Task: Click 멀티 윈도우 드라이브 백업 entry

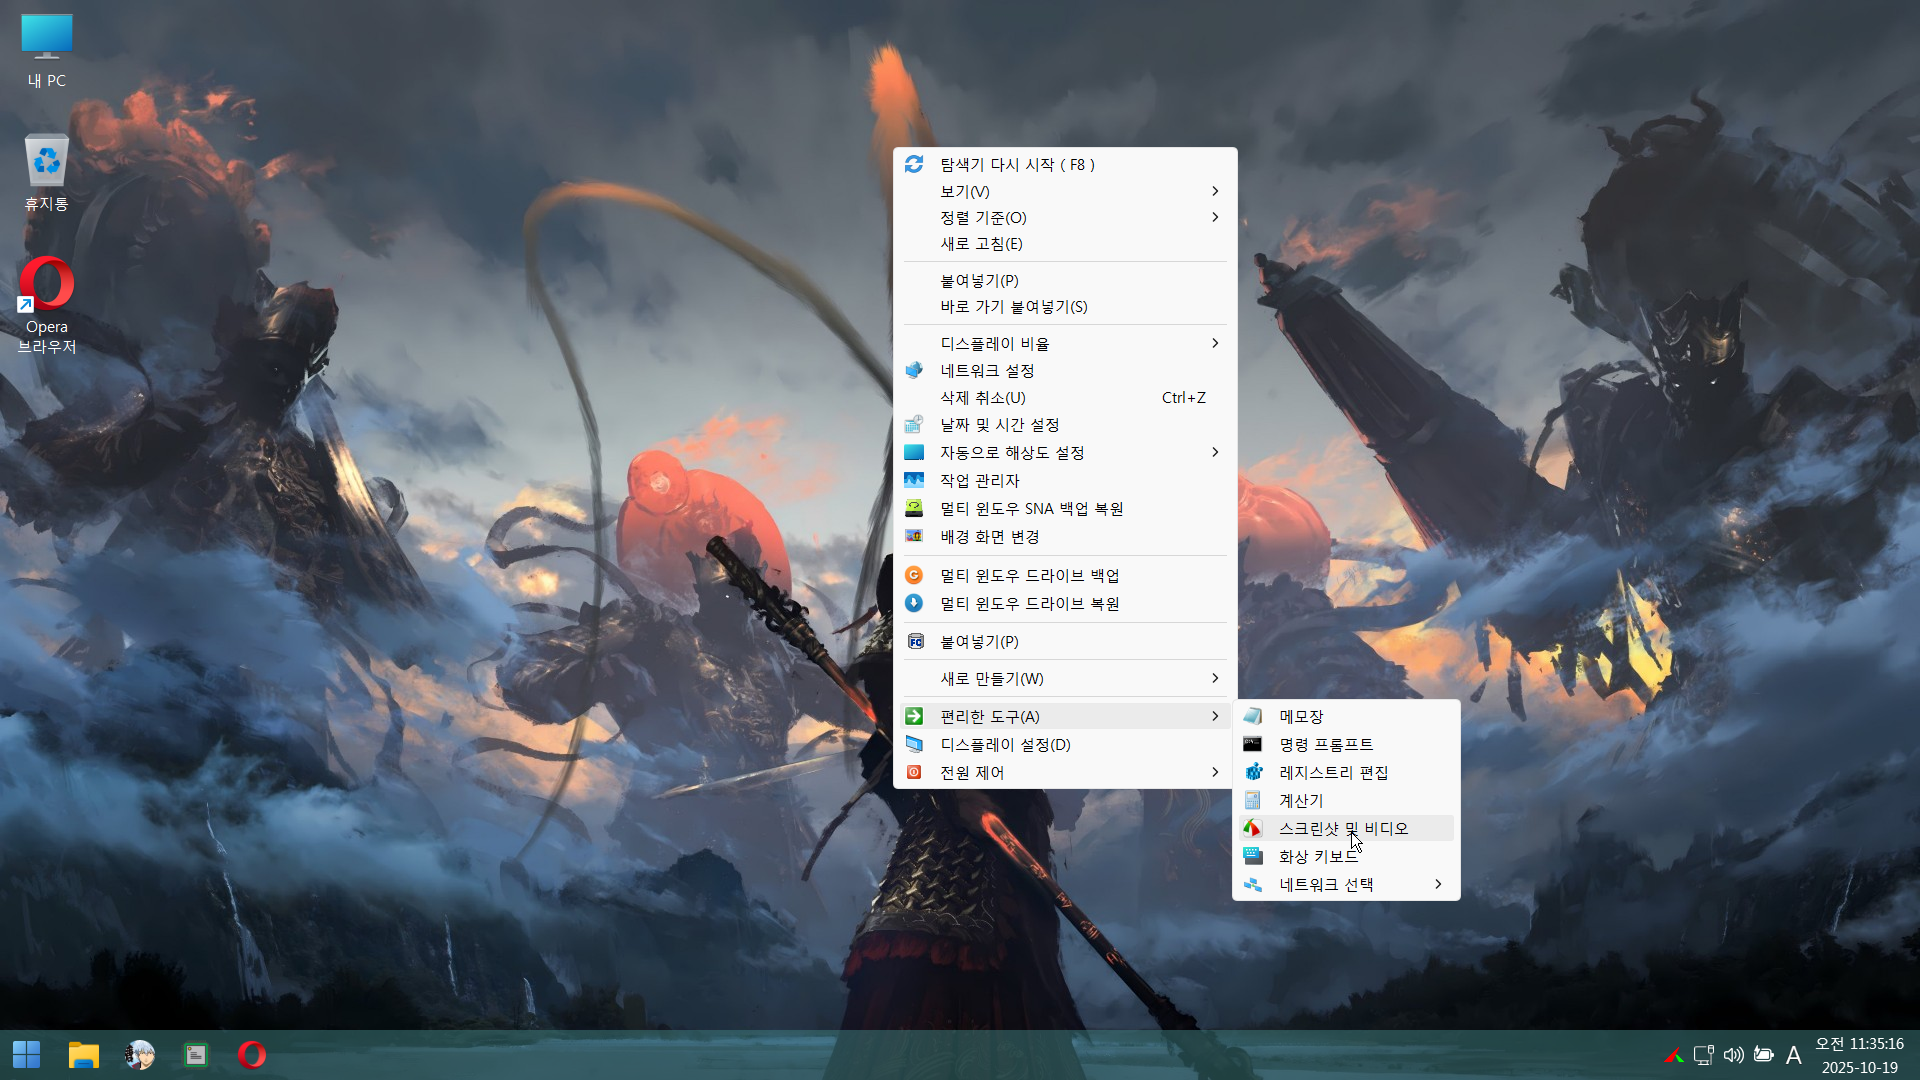Action: (x=1029, y=575)
